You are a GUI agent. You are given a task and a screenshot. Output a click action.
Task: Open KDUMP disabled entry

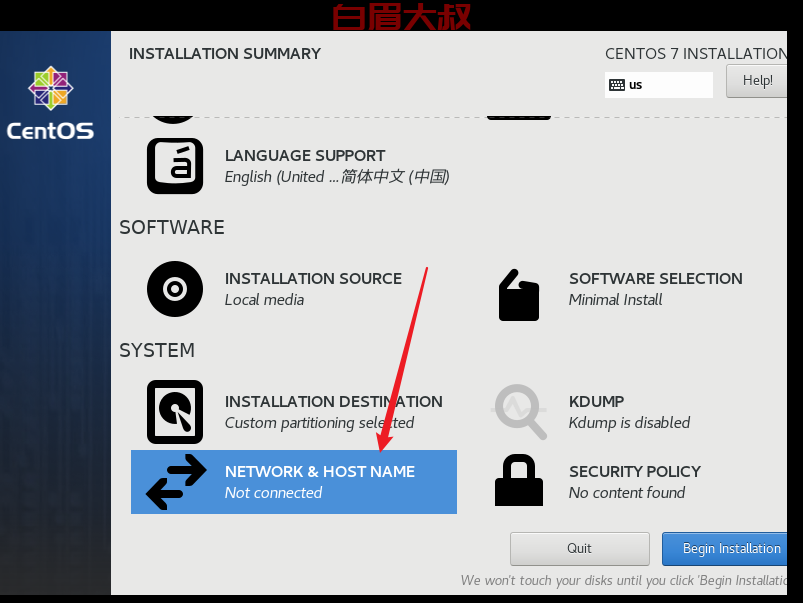click(x=629, y=412)
